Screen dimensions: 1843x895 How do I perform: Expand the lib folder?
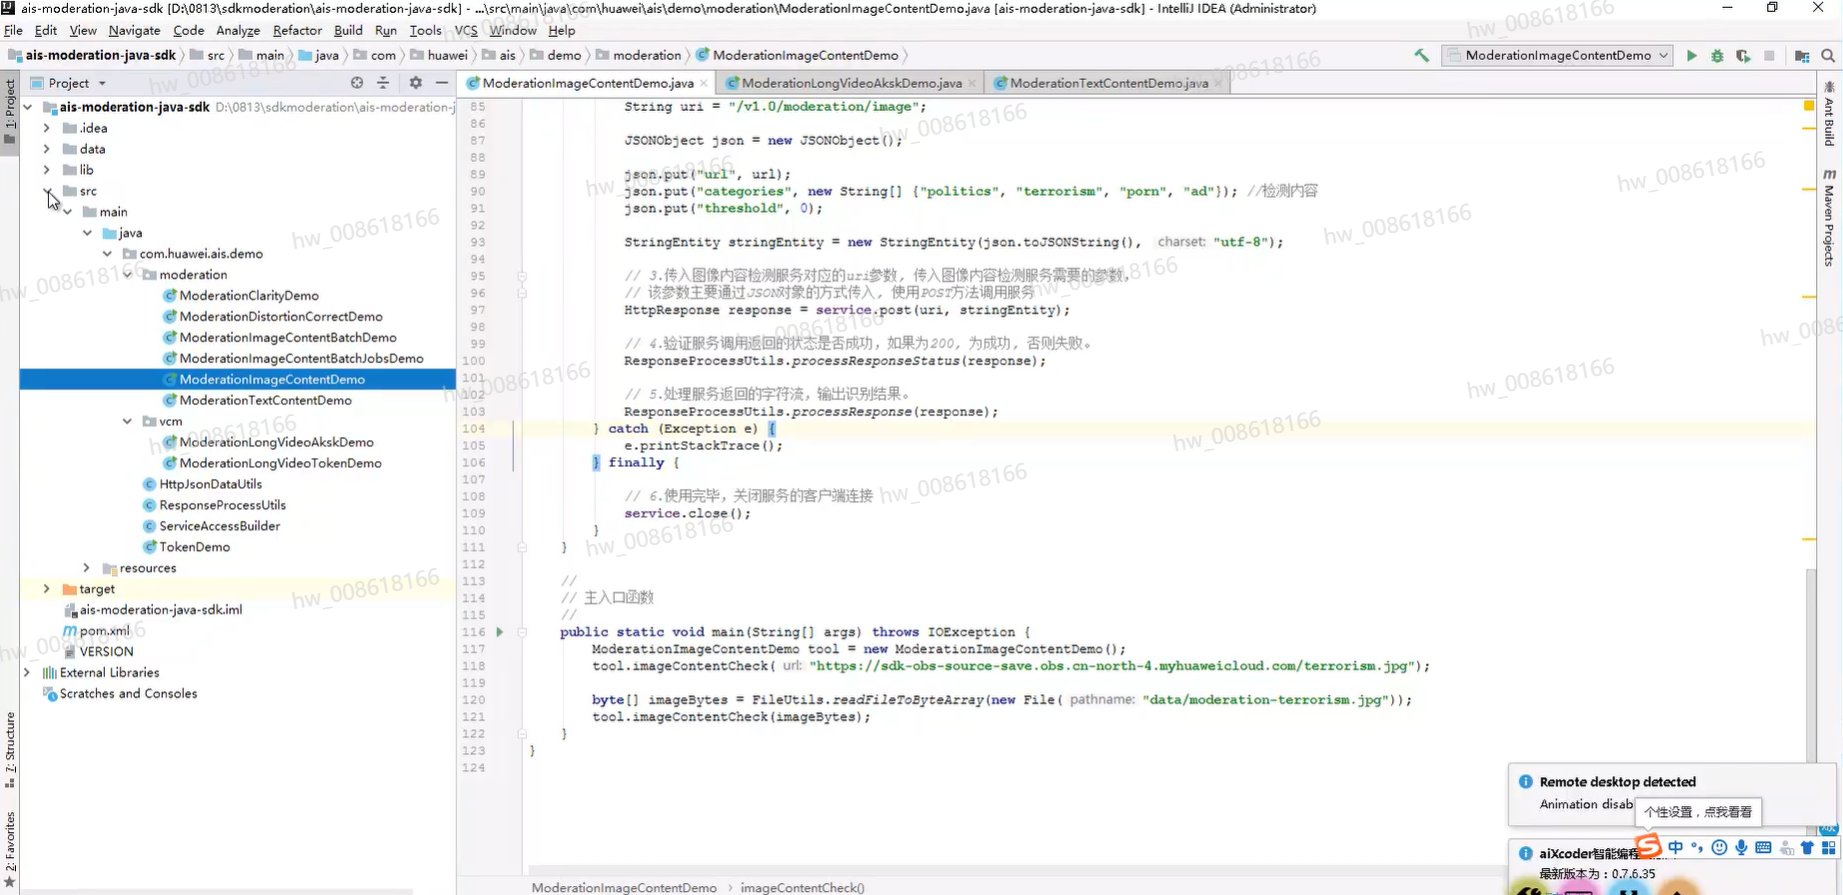point(47,170)
